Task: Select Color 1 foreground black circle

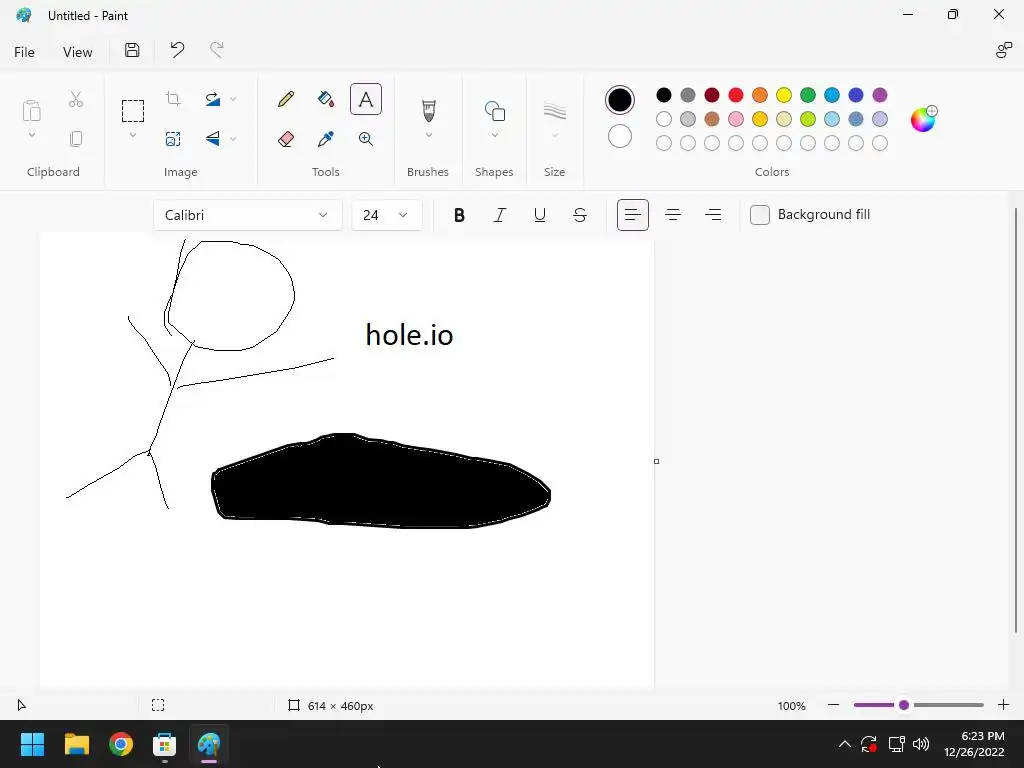Action: [620, 100]
